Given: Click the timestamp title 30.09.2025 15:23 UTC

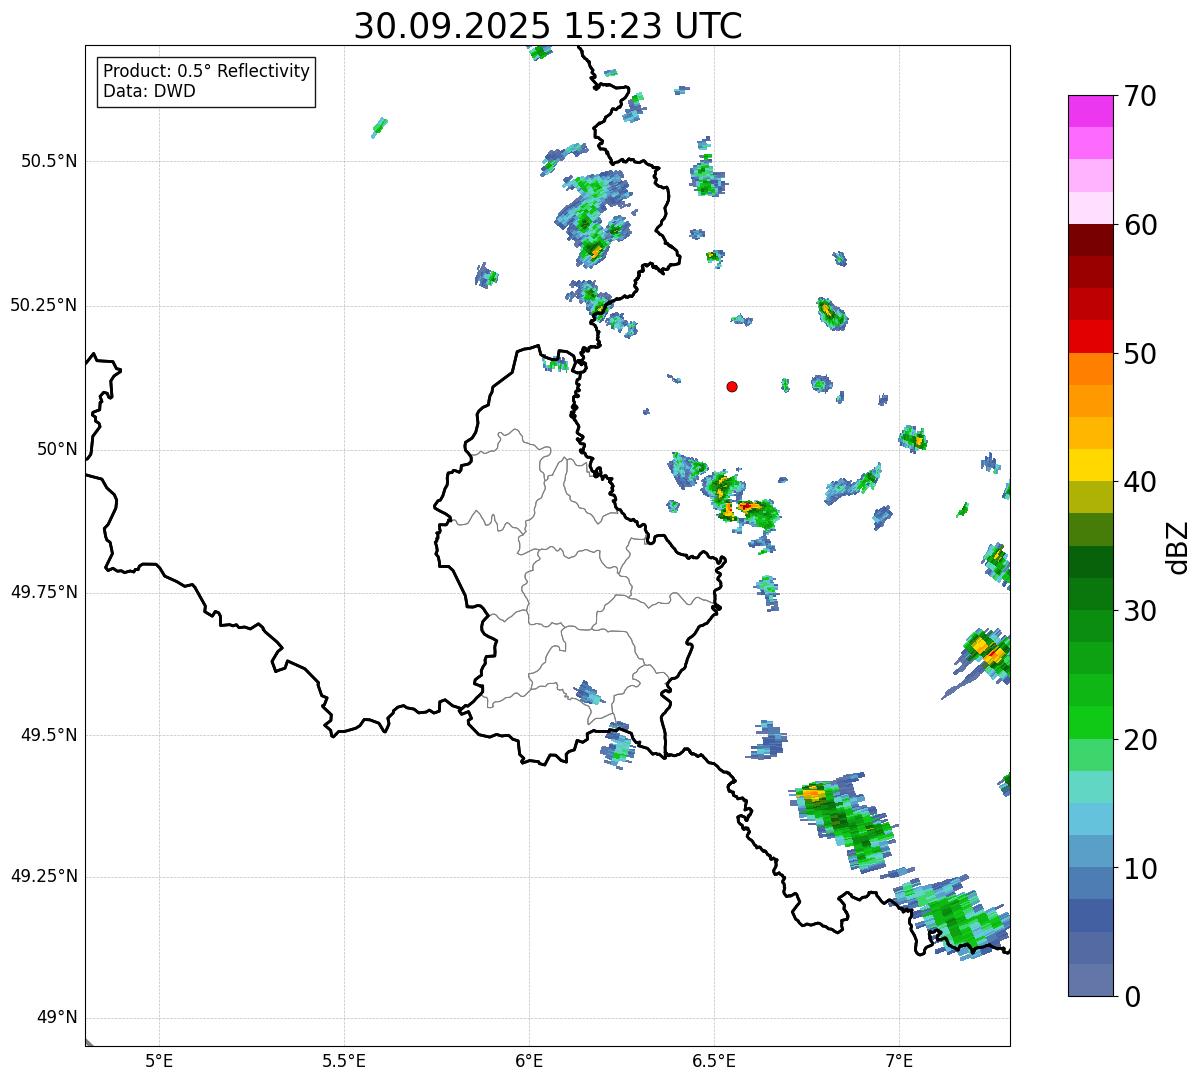Looking at the screenshot, I should (x=548, y=26).
